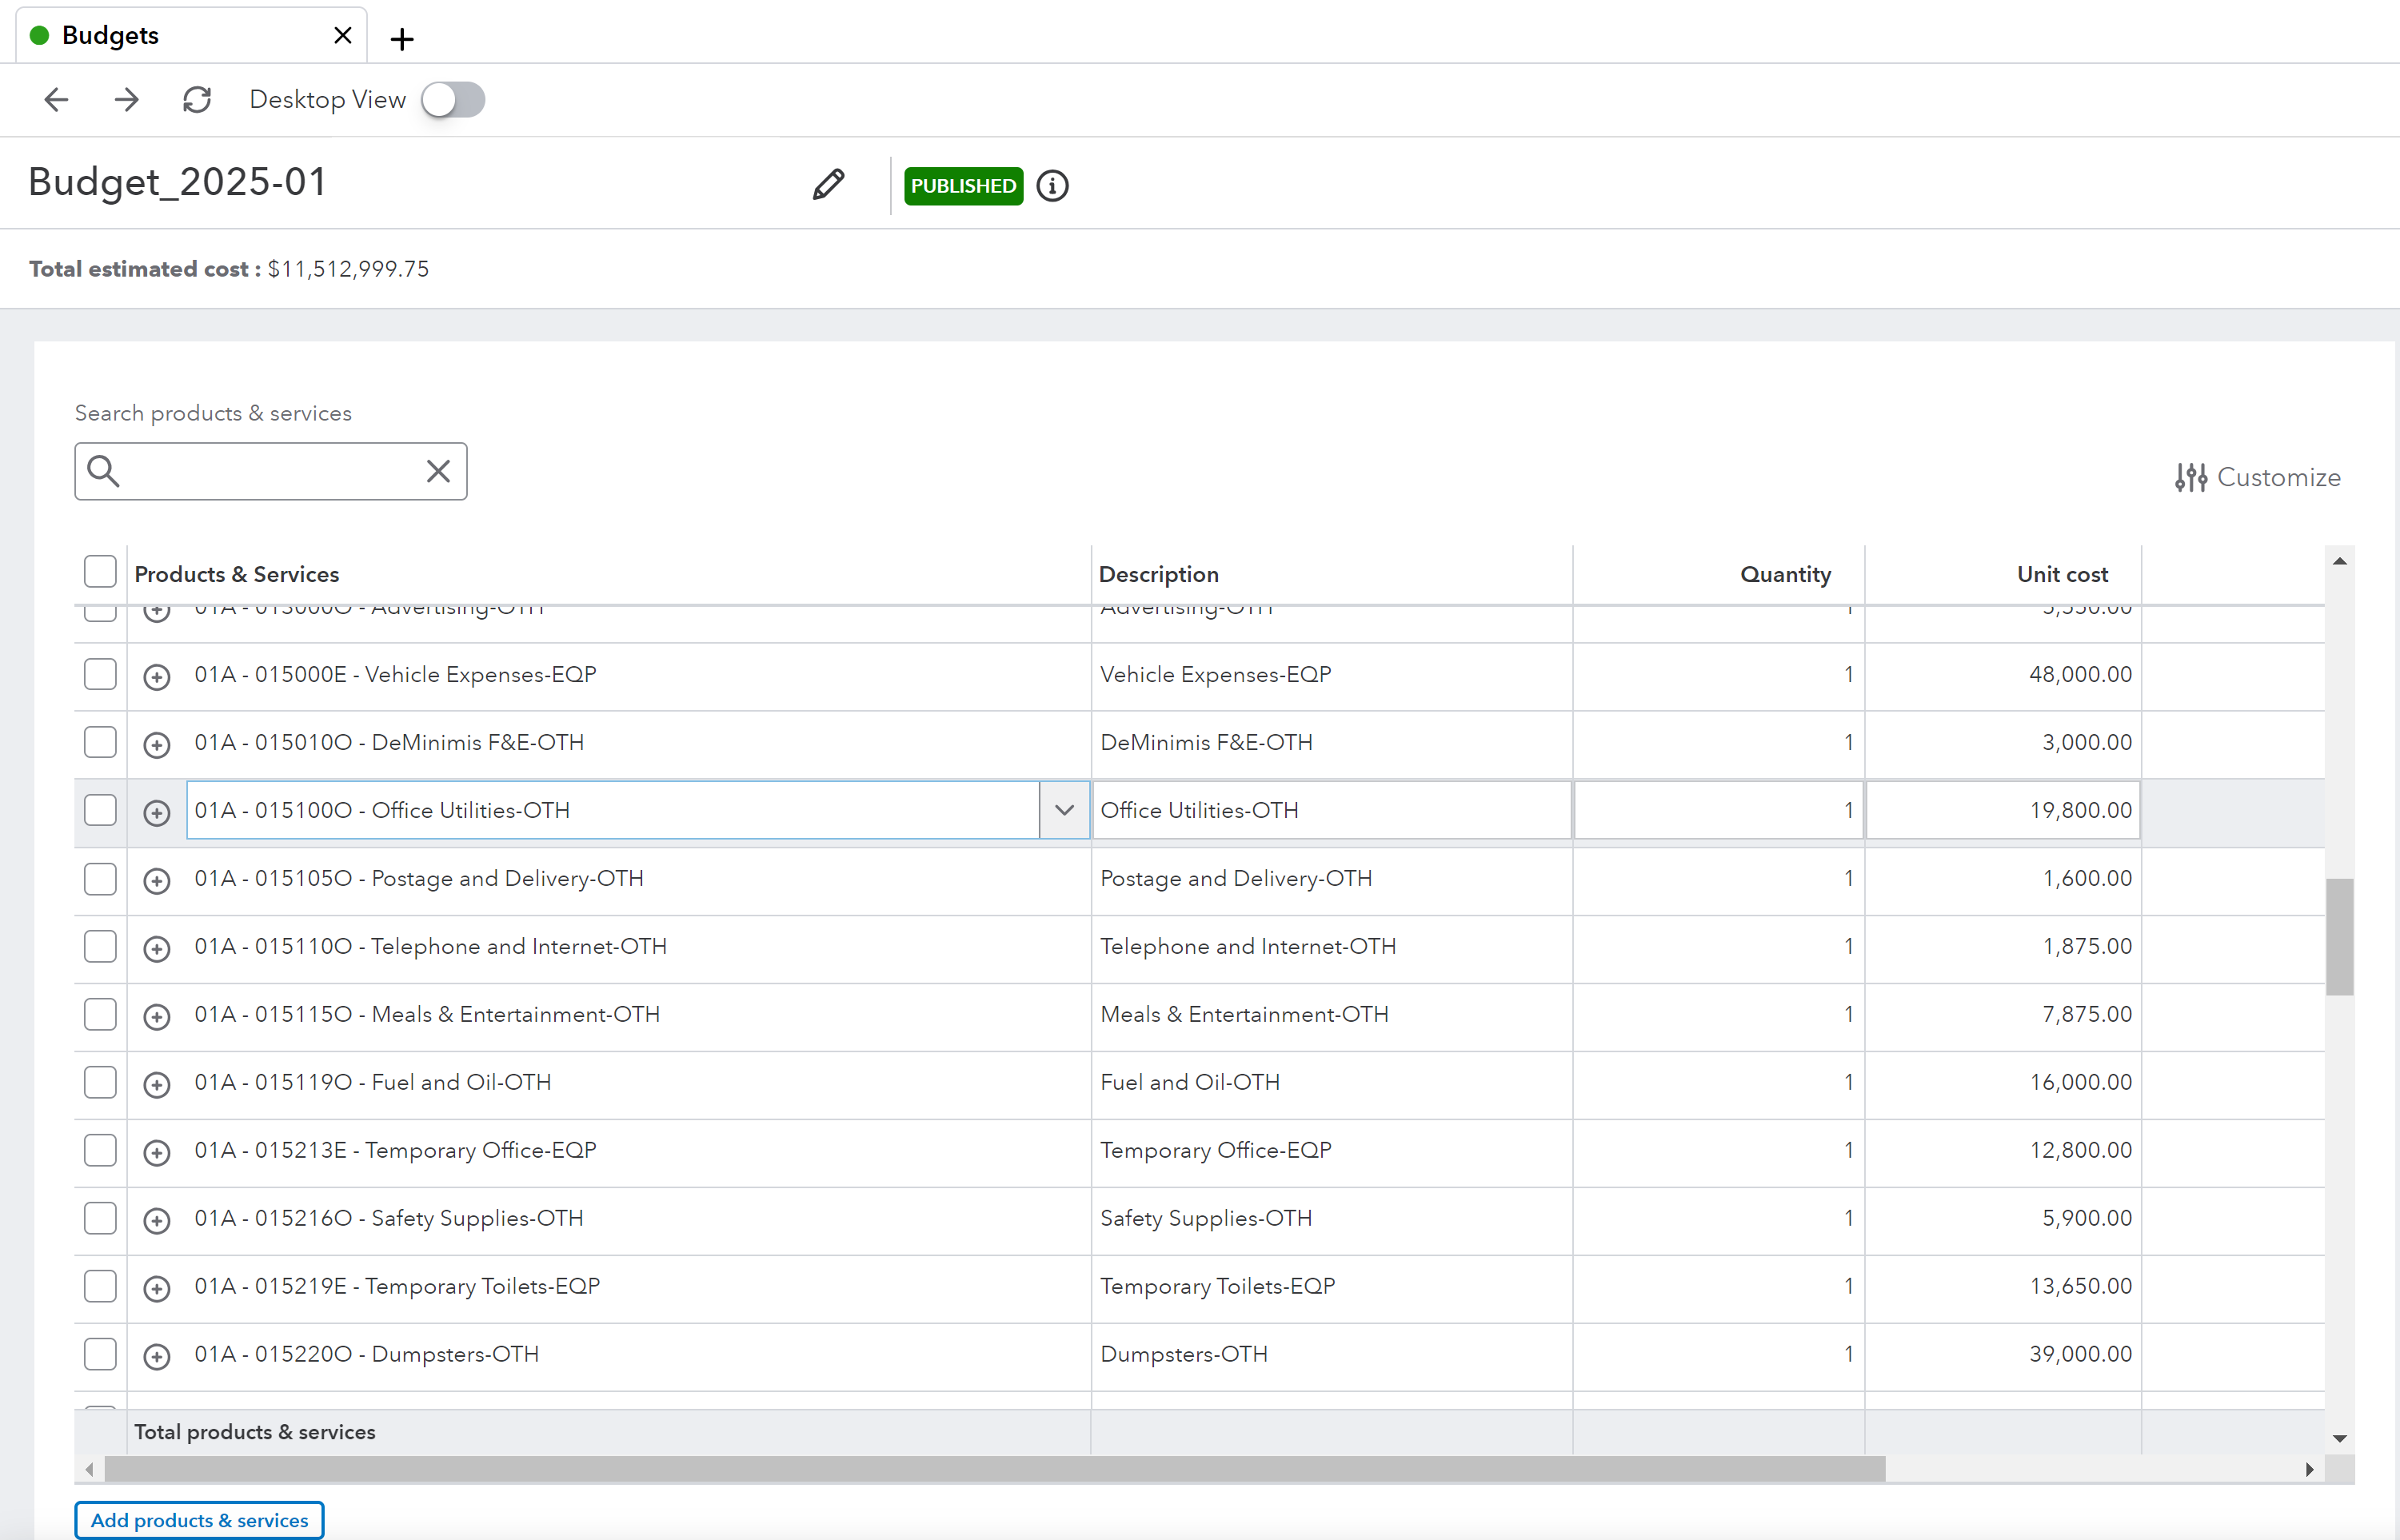This screenshot has height=1540, width=2400.
Task: Expand Safety Supplies-OTH row plus icon
Action: point(157,1221)
